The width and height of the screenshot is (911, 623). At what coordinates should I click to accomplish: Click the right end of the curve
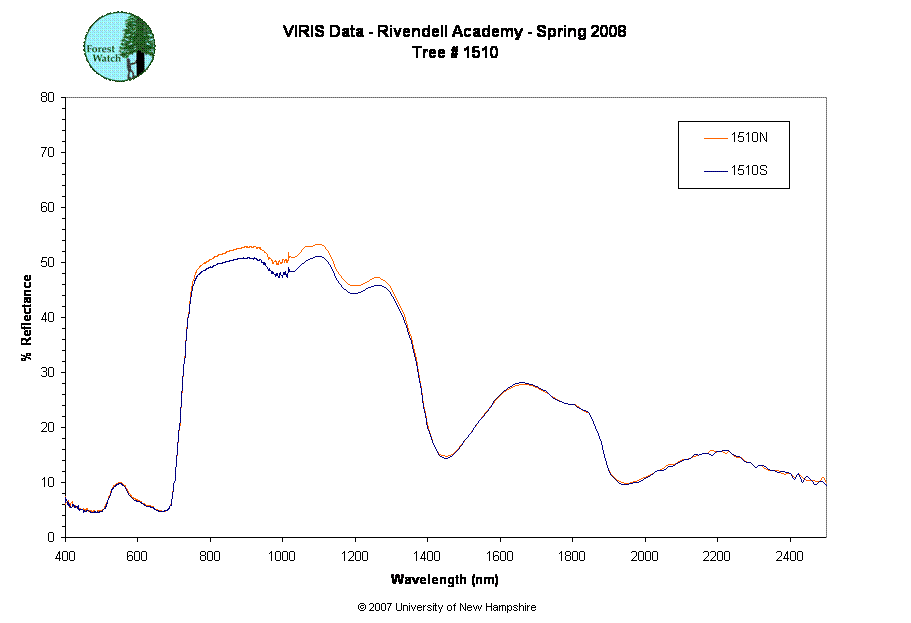coord(825,483)
